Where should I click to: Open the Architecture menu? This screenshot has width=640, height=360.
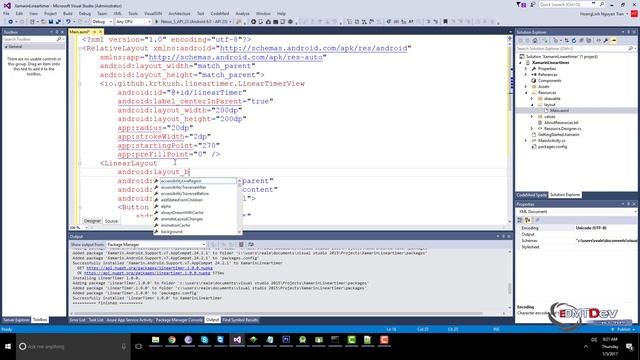[179, 13]
